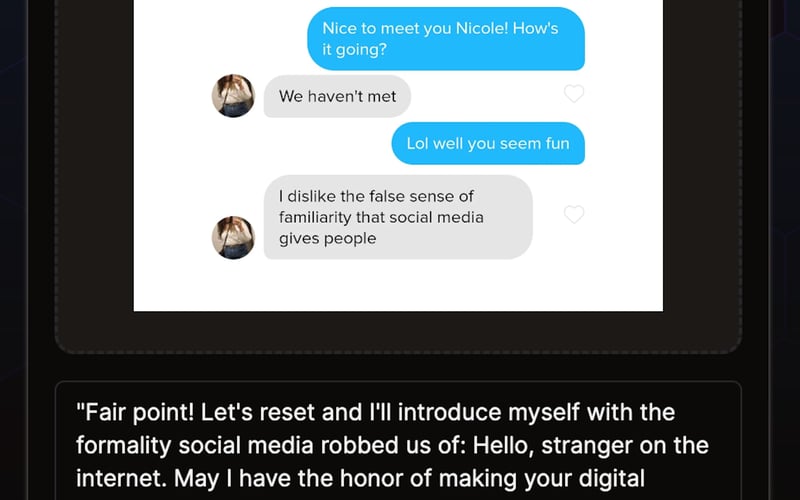Click the grey "We haven't met" bubble
The image size is (800, 500).
point(337,96)
